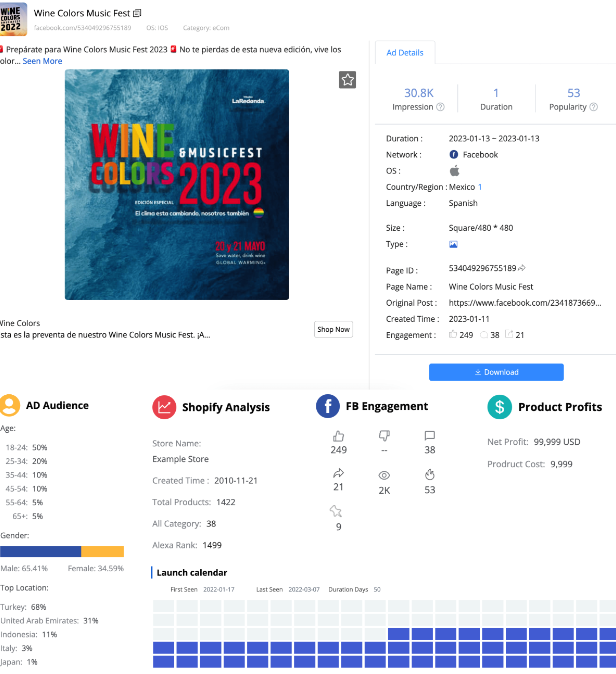This screenshot has width=616, height=674.
Task: Click the Popularity help question icon
Action: 593,107
